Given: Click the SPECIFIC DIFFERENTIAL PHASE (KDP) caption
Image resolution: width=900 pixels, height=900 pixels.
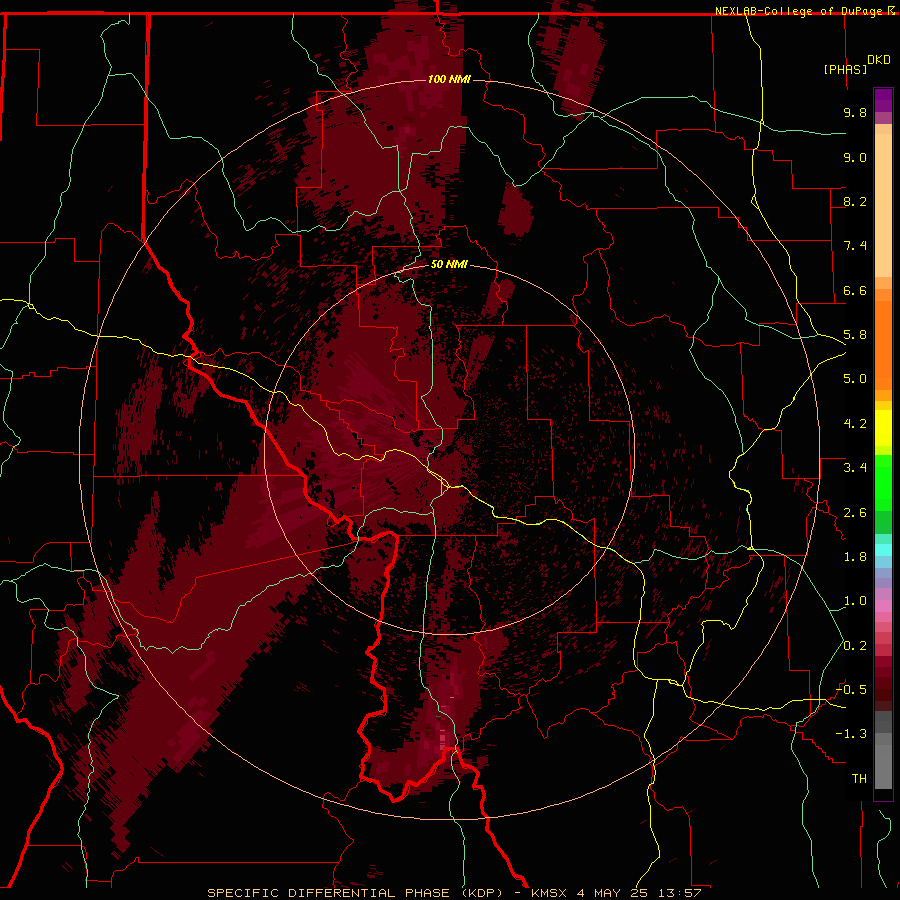Looking at the screenshot, I should click(x=356, y=893).
